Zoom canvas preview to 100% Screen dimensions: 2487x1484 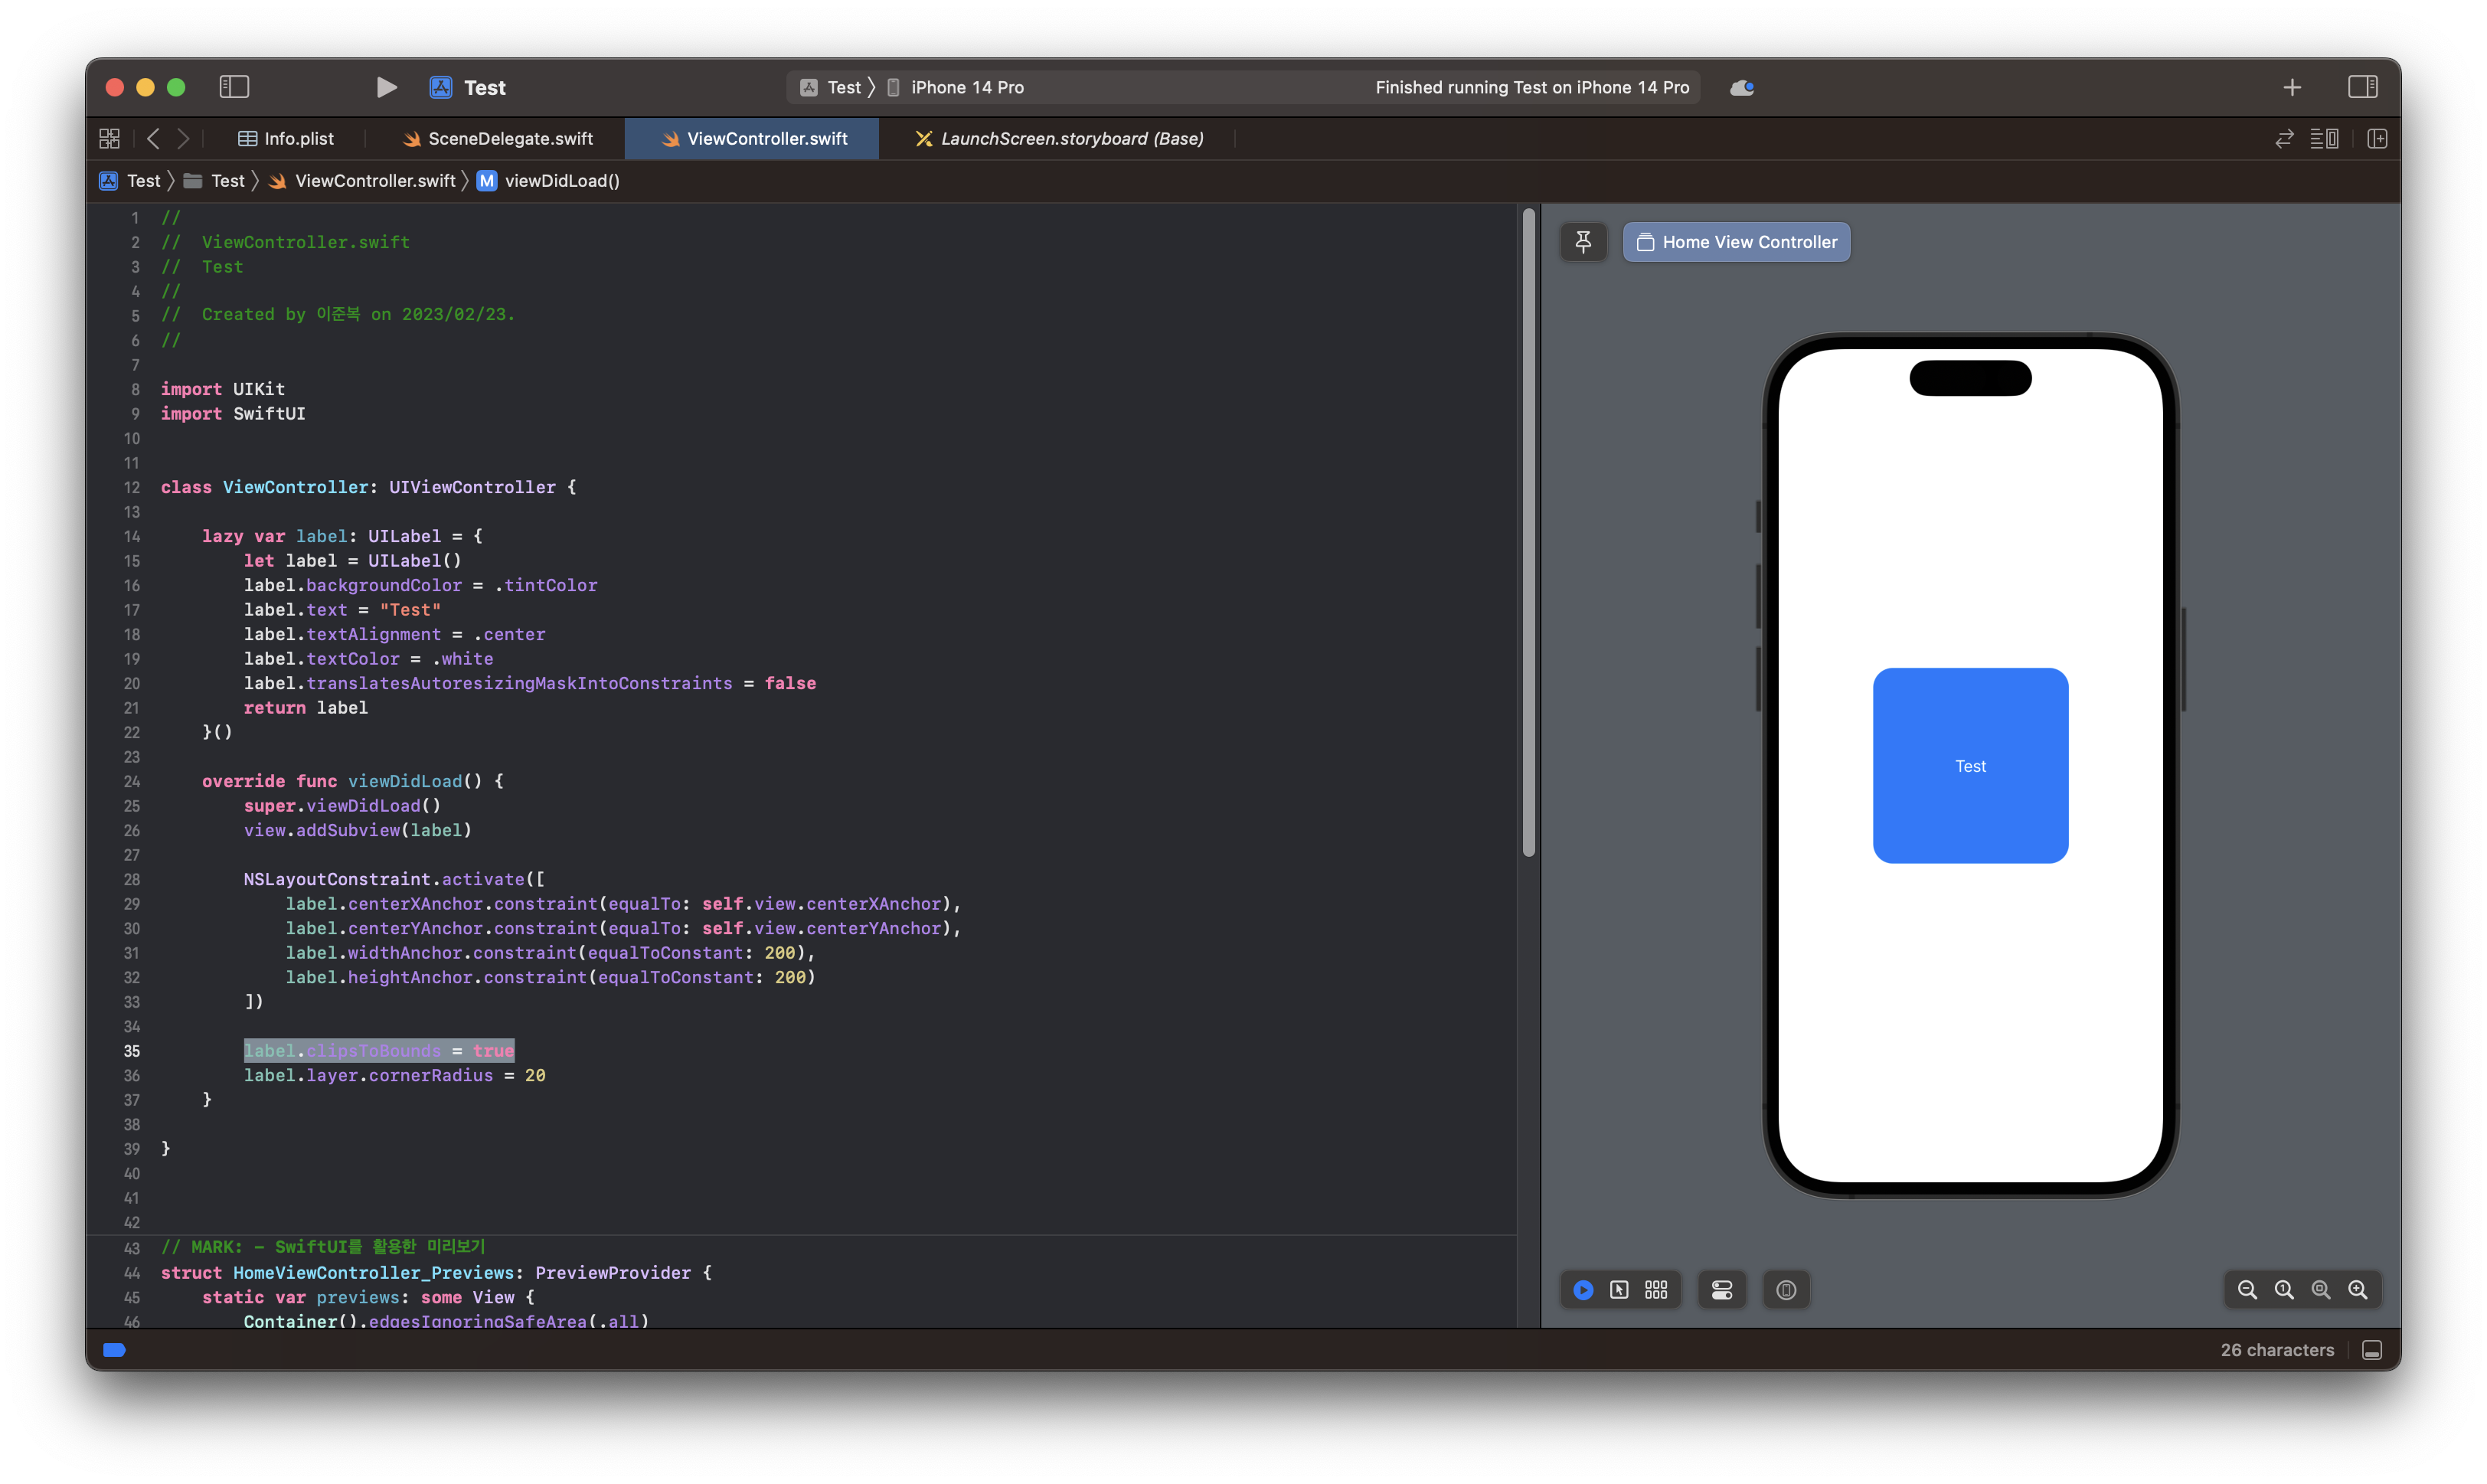2284,1290
